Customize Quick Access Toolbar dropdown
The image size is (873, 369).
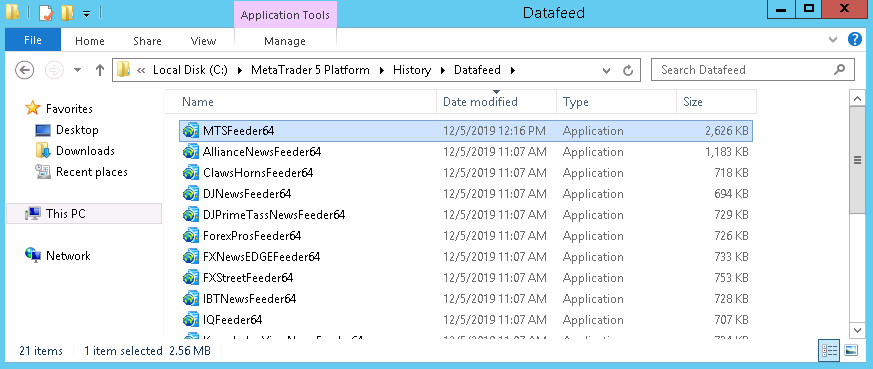click(86, 13)
